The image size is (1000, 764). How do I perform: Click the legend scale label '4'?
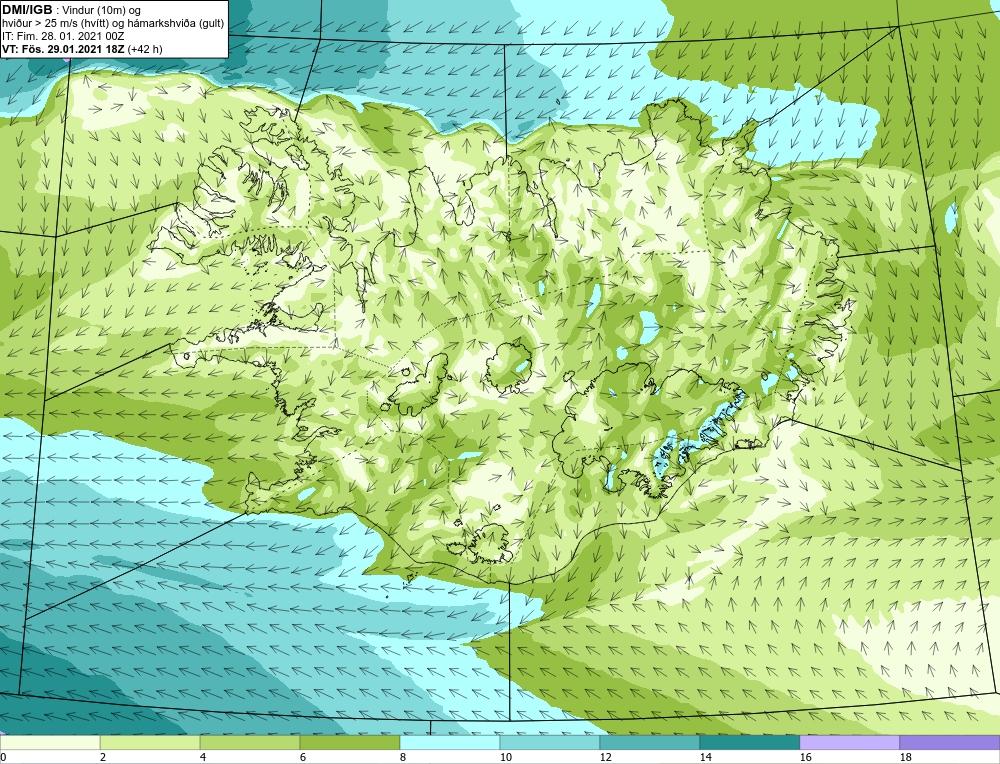(203, 757)
